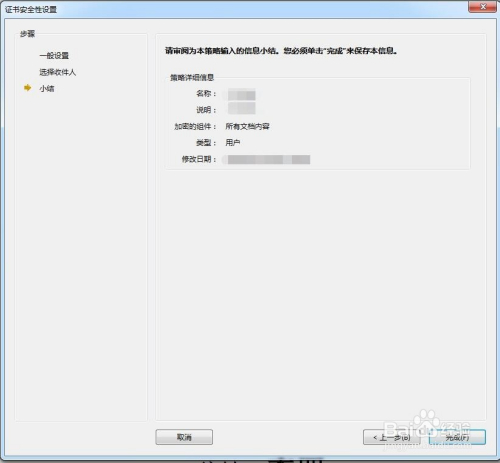Select the 选择收件人 step
The image size is (500, 463).
click(x=58, y=72)
